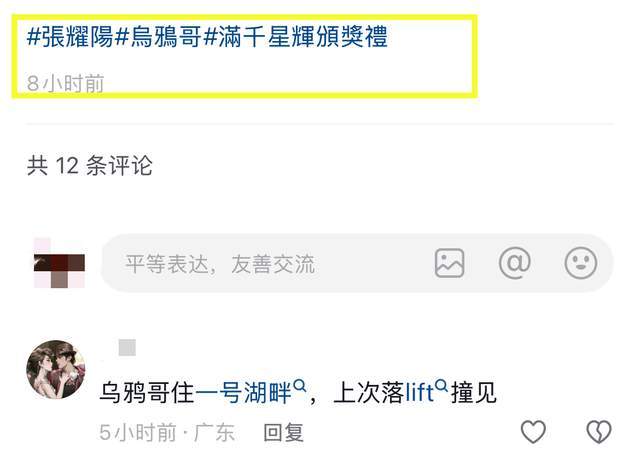Tap the 共 12 条评论 header
The width and height of the screenshot is (640, 455).
coord(90,166)
